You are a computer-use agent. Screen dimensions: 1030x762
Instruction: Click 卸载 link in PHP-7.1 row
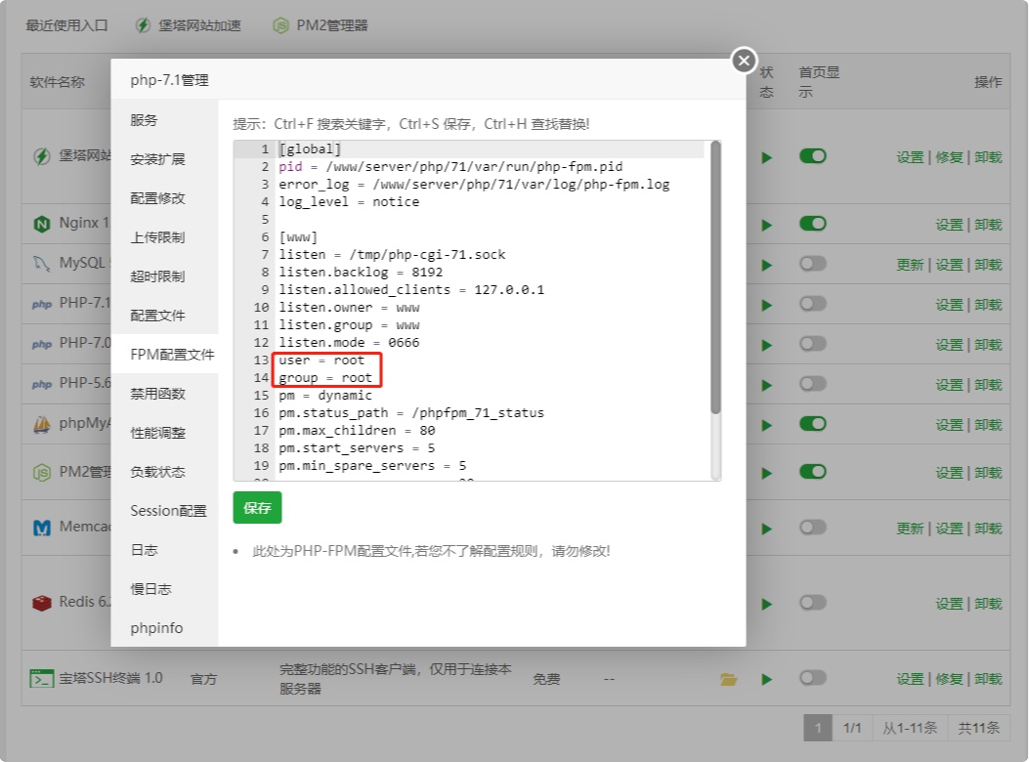coord(988,305)
